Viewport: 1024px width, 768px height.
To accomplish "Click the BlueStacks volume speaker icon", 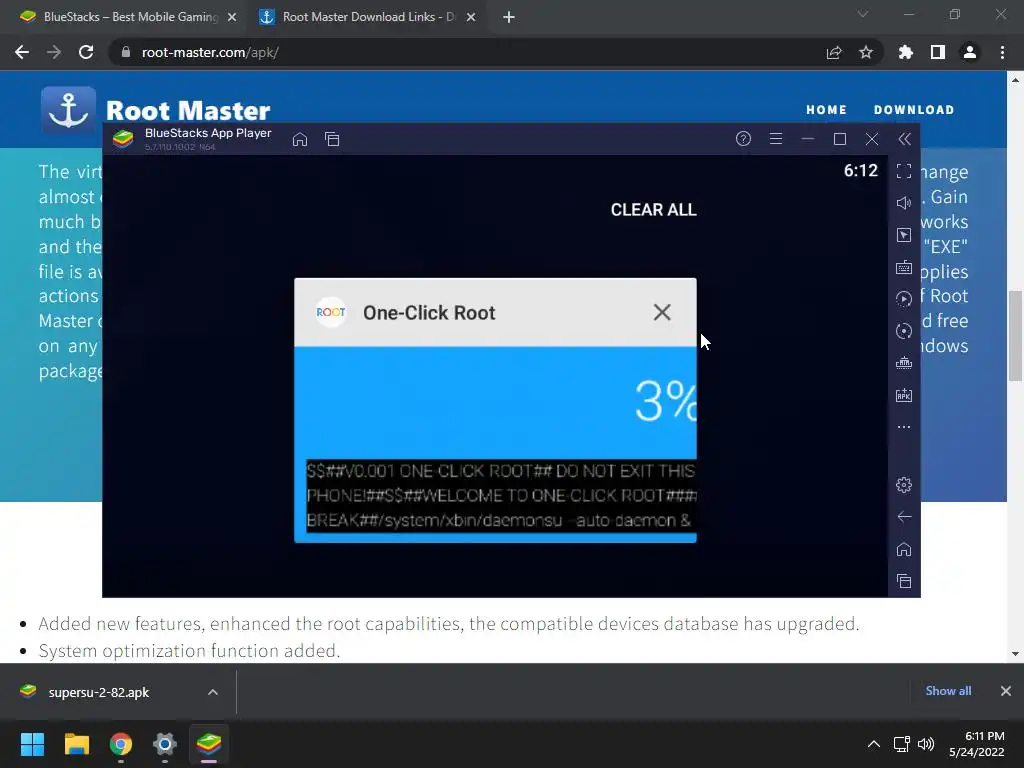I will 904,203.
